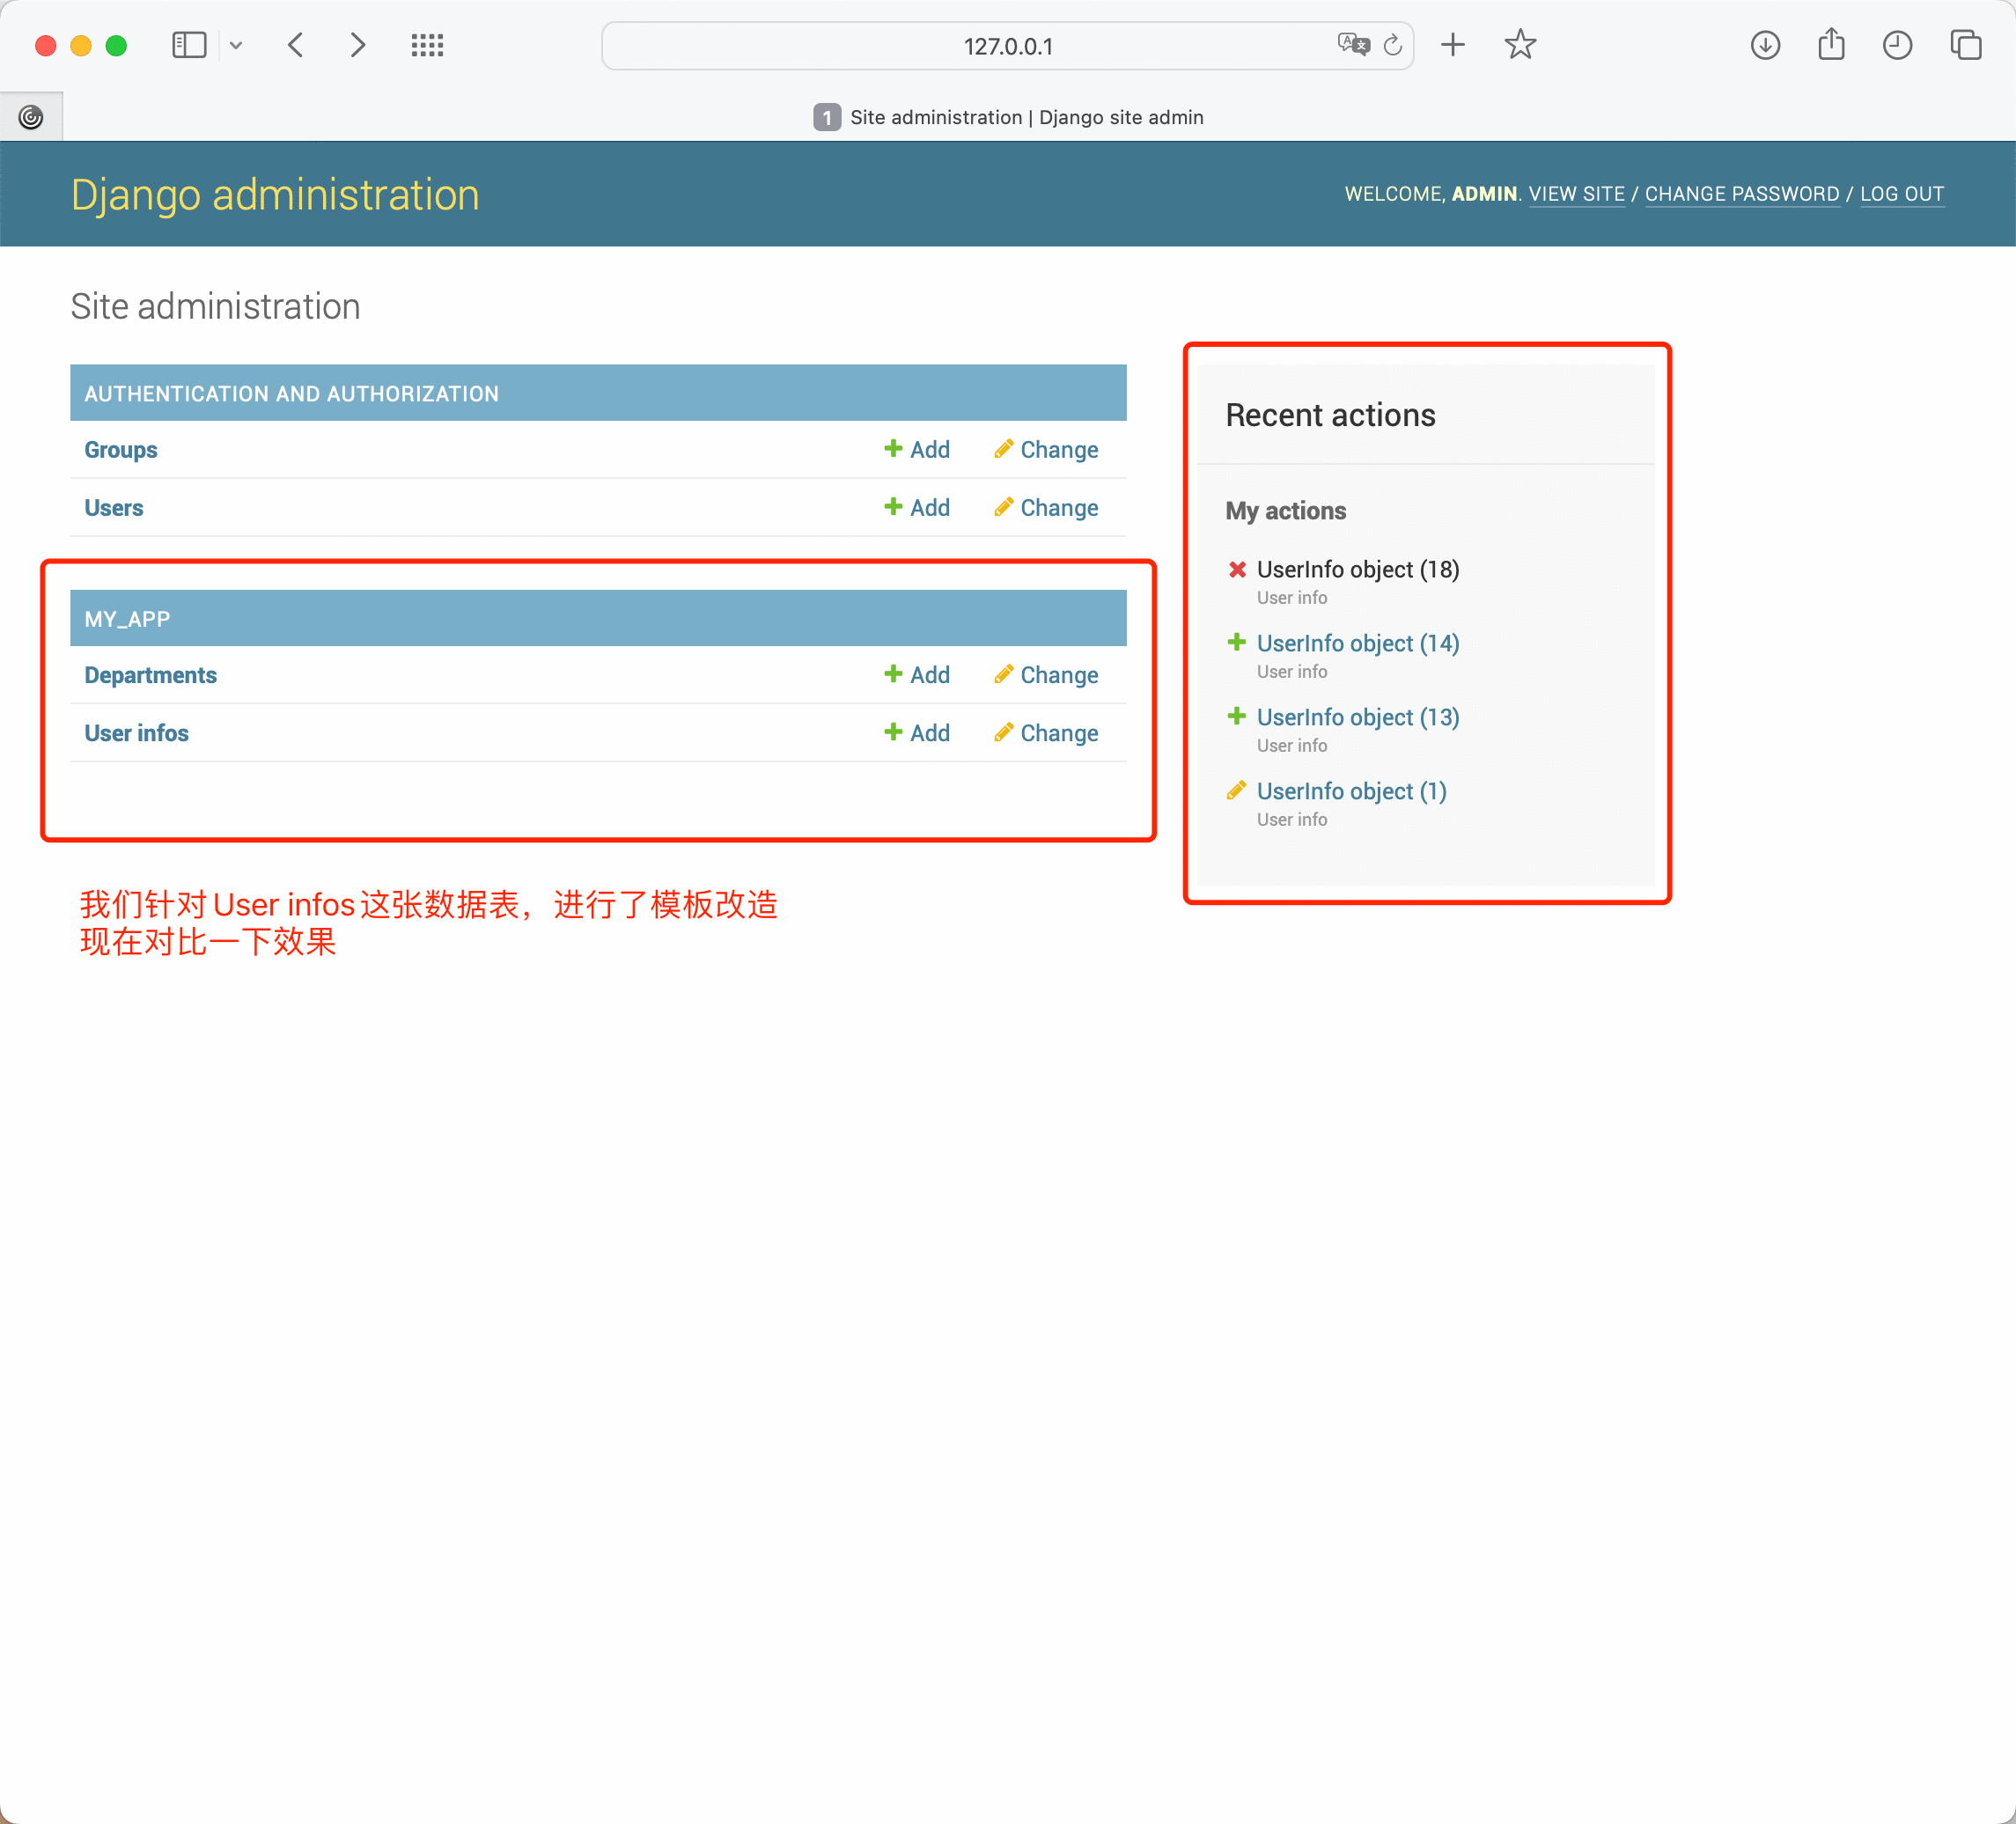2016x1824 pixels.
Task: Open the VIEW SITE link
Action: [1576, 194]
